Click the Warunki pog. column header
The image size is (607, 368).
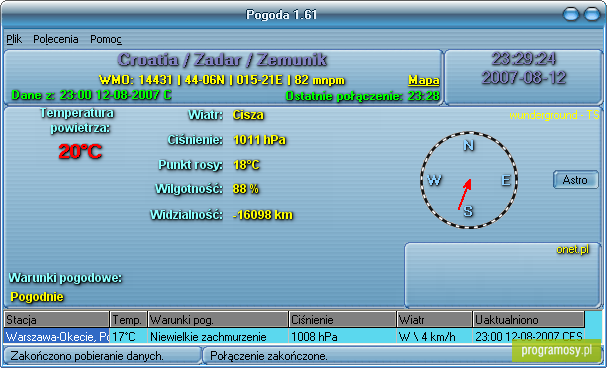point(218,320)
